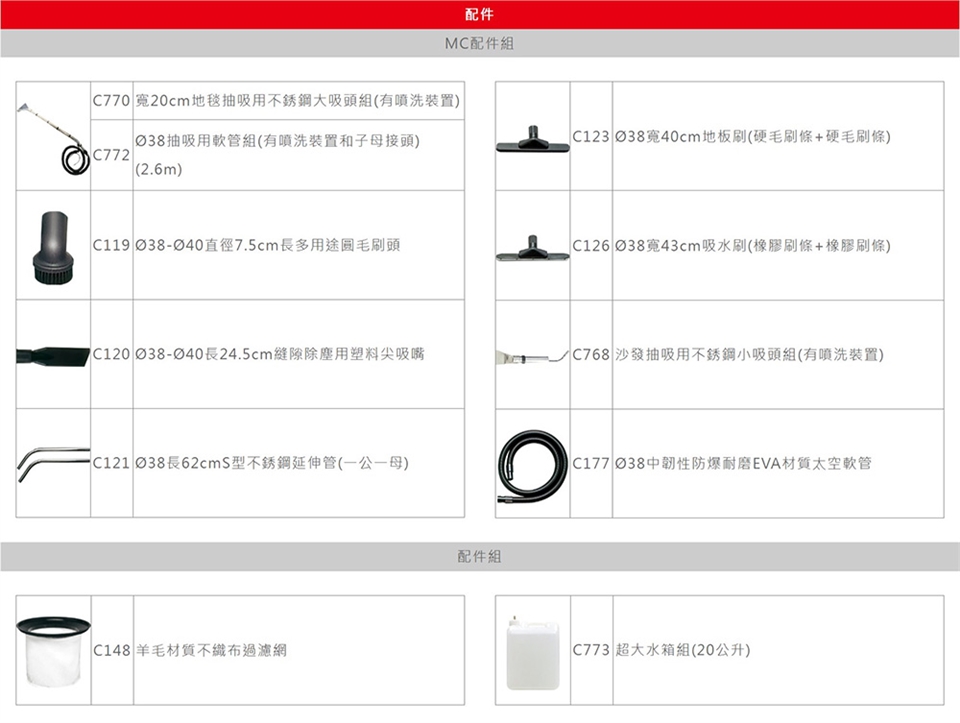This screenshot has height=723, width=960.
Task: Select the C123 floor brush image
Action: [532, 136]
